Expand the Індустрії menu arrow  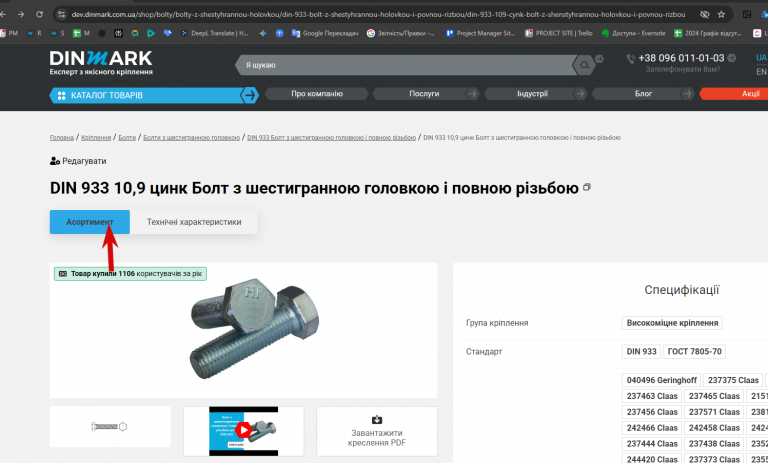tap(580, 94)
